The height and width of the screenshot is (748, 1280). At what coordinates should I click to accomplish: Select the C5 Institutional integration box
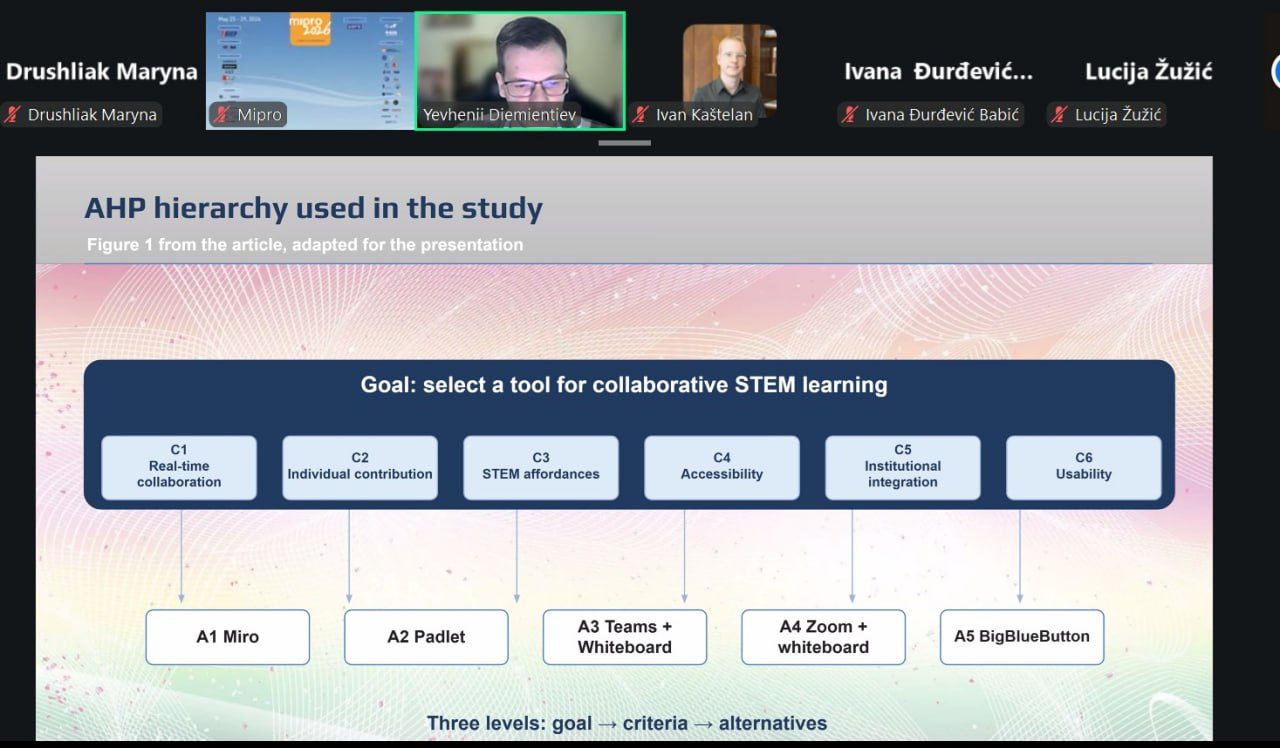(903, 467)
